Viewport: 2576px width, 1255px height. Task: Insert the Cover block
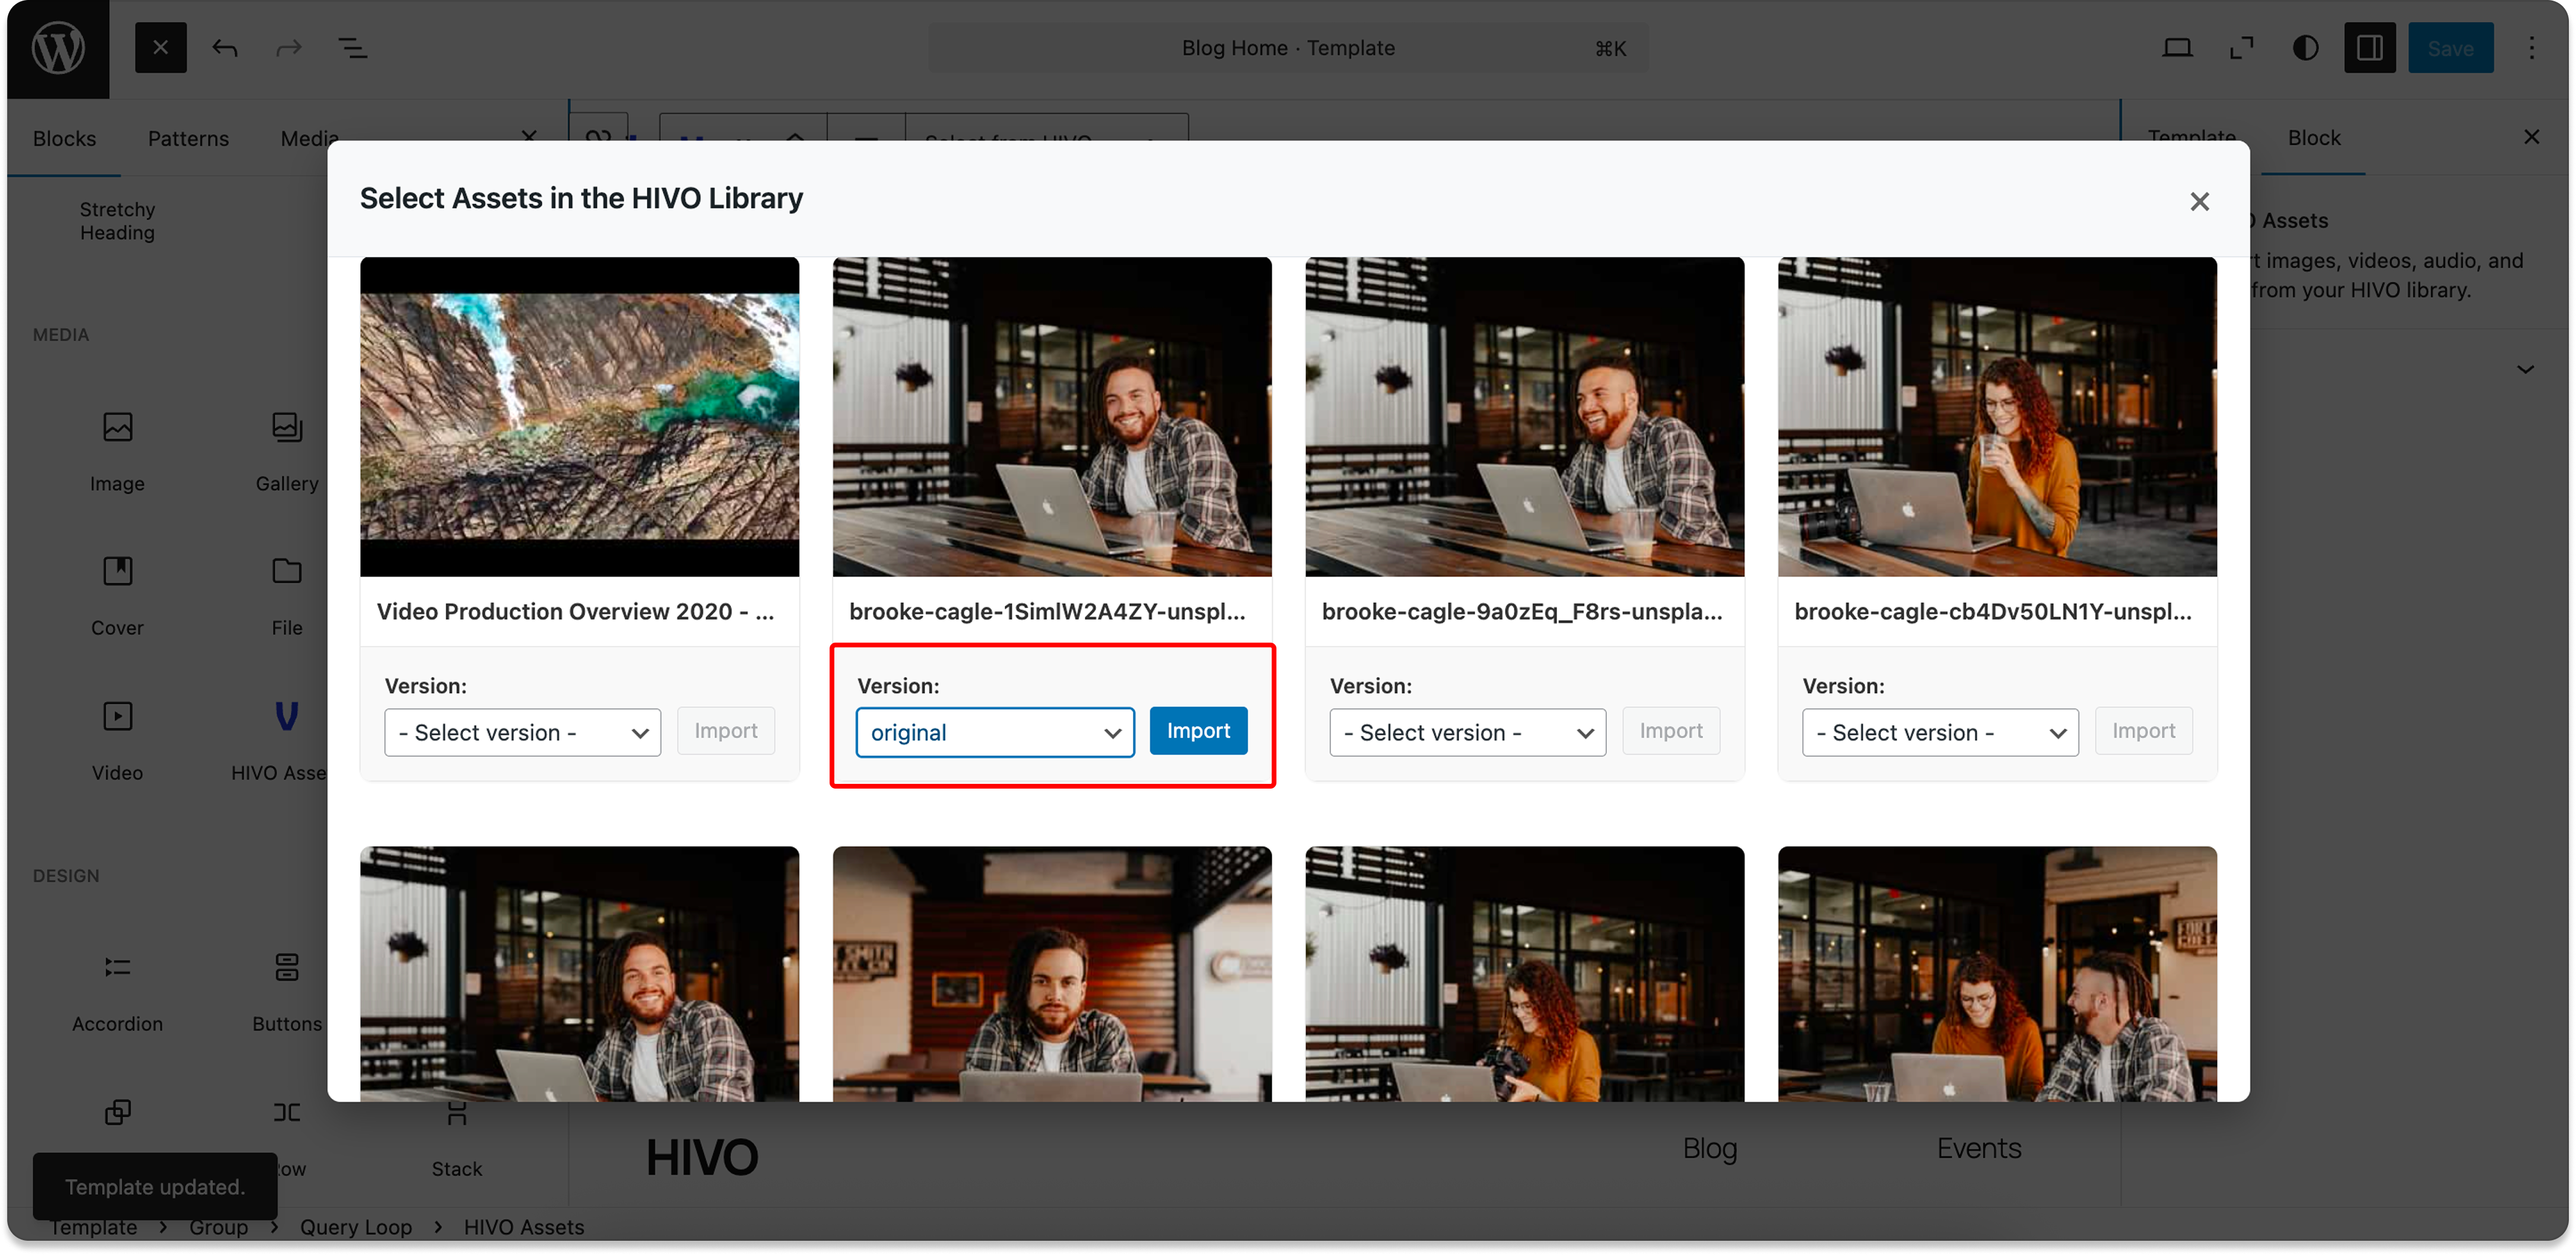117,572
